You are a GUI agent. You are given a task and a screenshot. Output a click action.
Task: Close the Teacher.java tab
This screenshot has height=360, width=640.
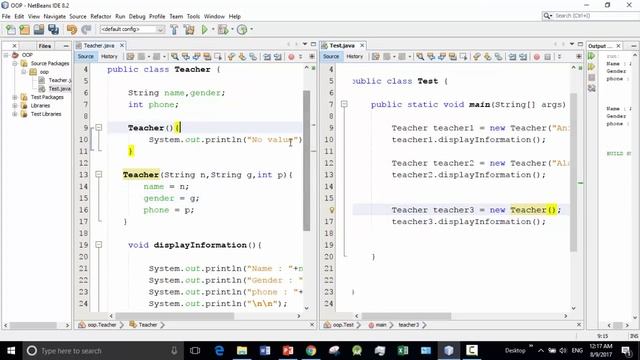(122, 45)
